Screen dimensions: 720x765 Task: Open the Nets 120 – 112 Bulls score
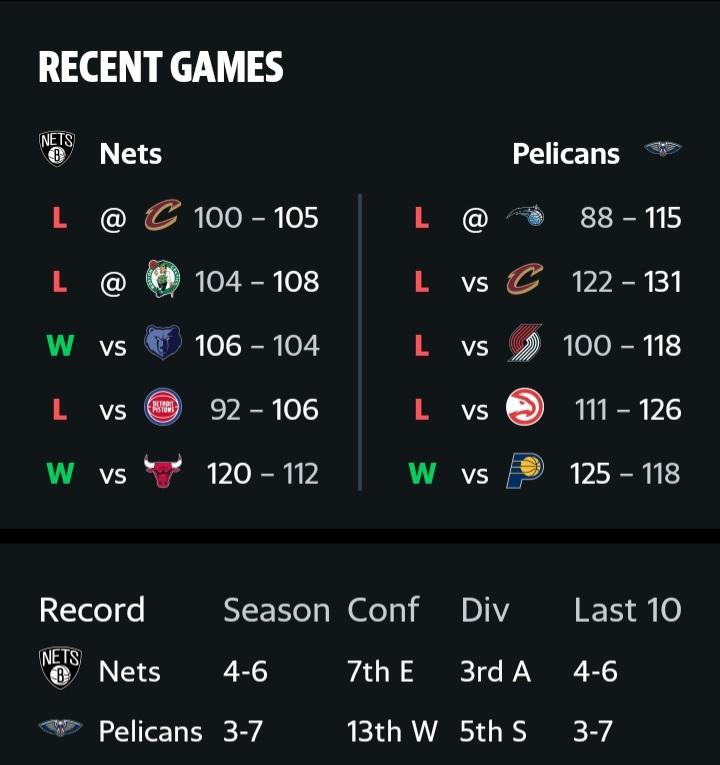pos(263,473)
